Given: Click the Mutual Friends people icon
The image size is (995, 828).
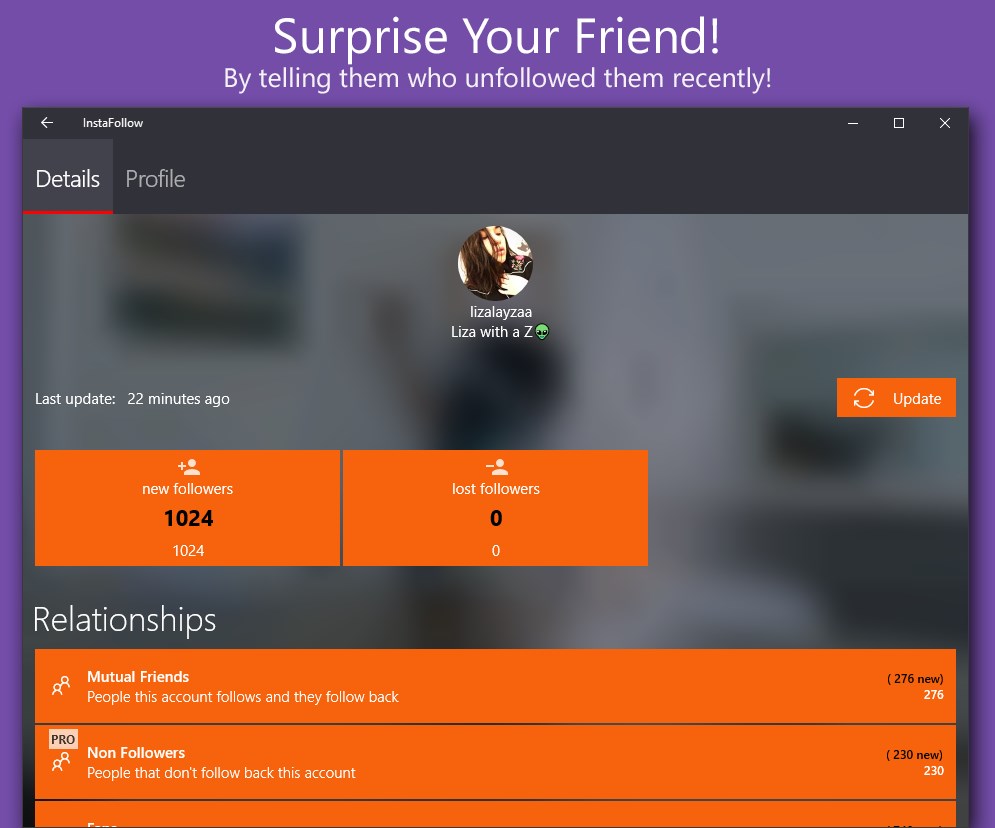Looking at the screenshot, I should click(x=61, y=686).
